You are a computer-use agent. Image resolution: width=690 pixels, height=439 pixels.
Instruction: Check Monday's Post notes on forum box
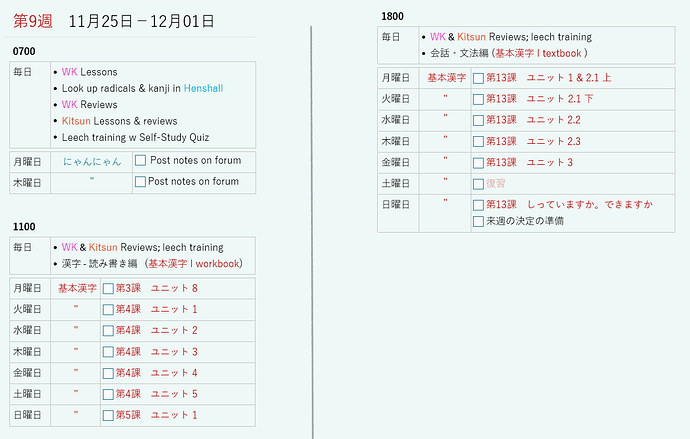140,161
